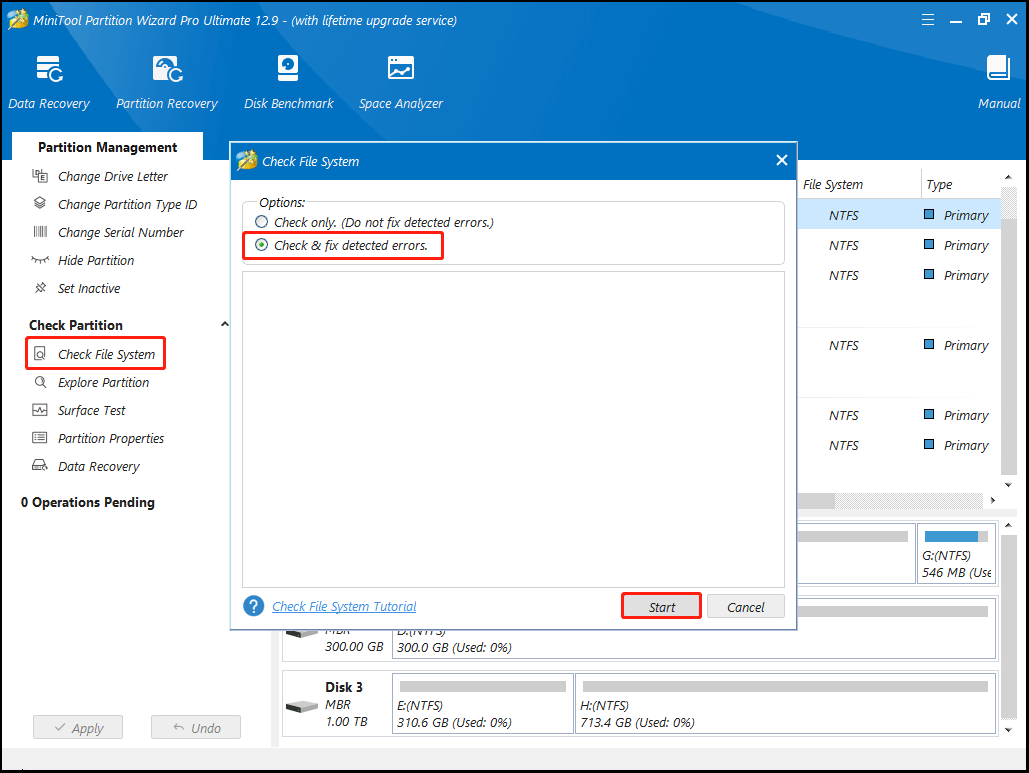Image resolution: width=1029 pixels, height=773 pixels.
Task: Open the Manual
Action: (x=997, y=80)
